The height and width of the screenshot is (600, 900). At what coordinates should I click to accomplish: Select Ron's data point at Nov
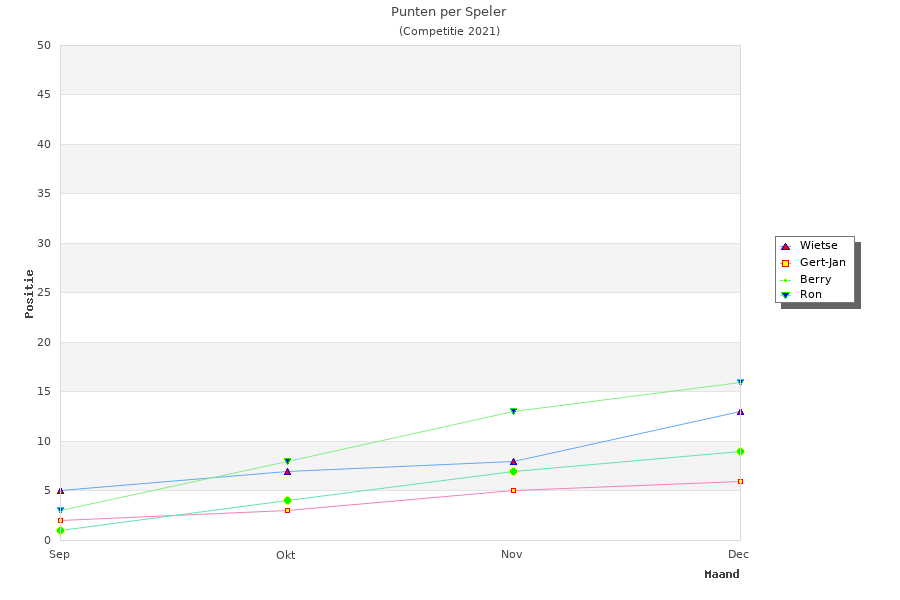(x=513, y=412)
